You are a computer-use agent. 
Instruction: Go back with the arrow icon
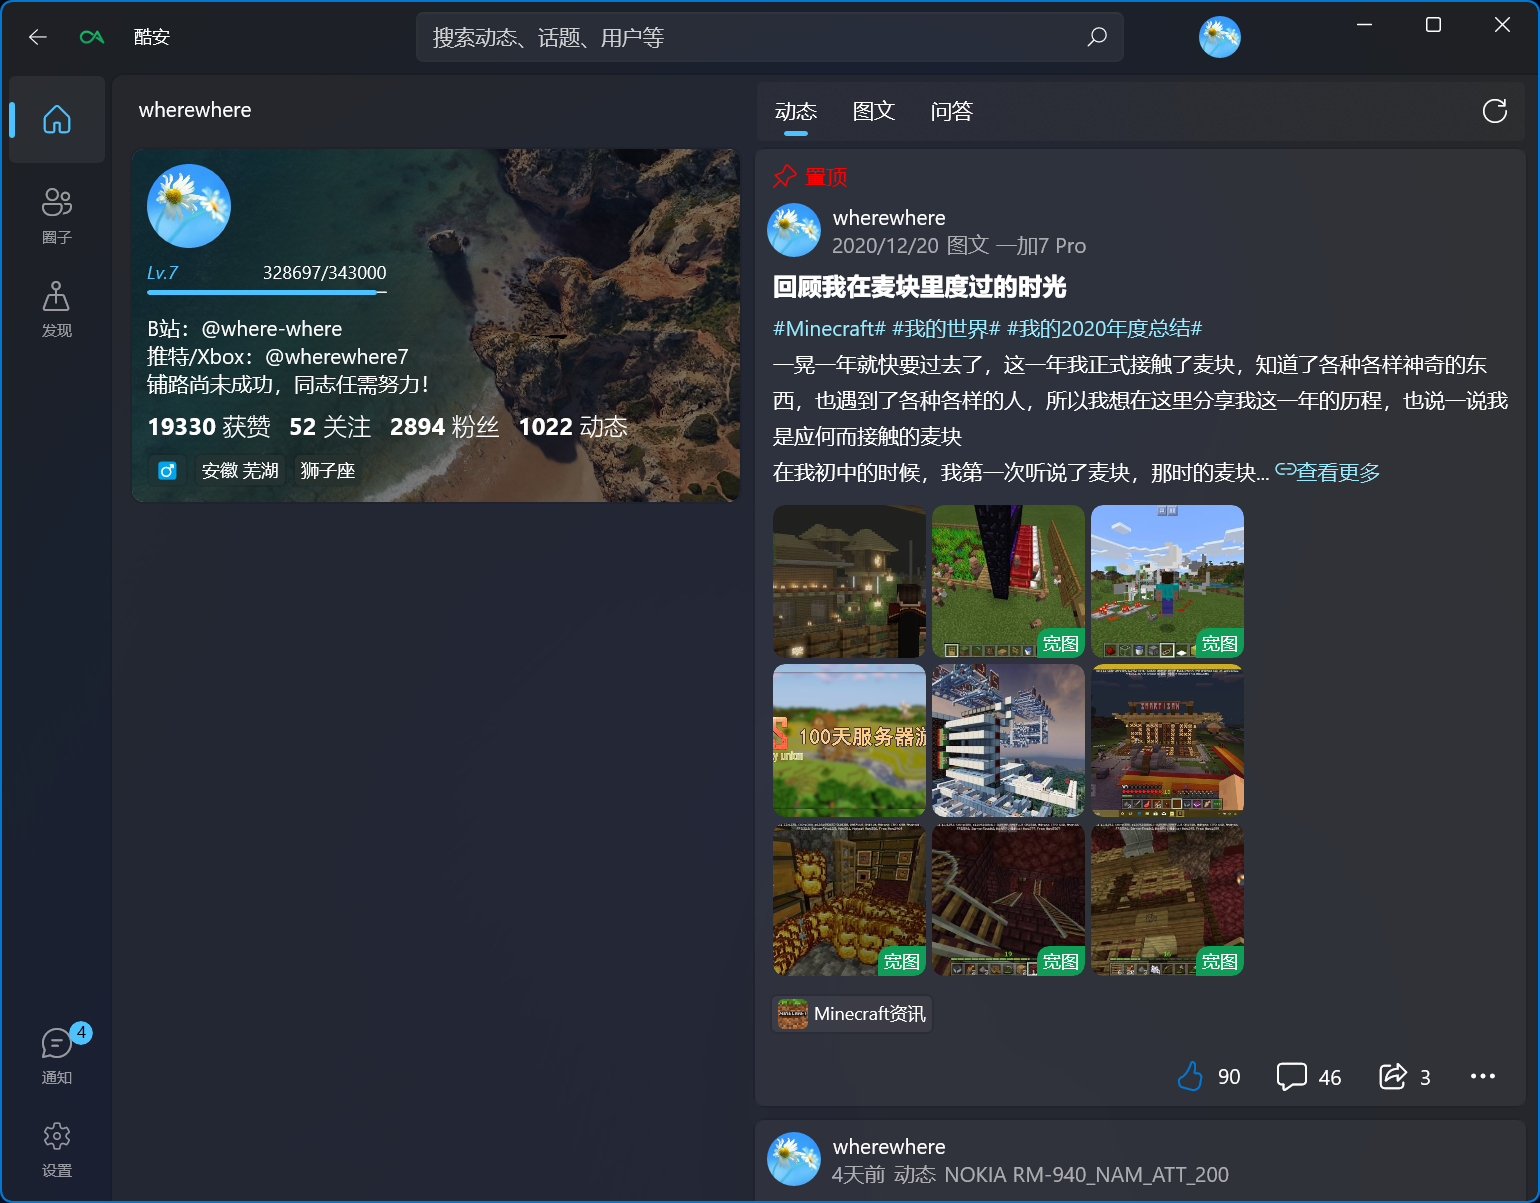tap(38, 37)
